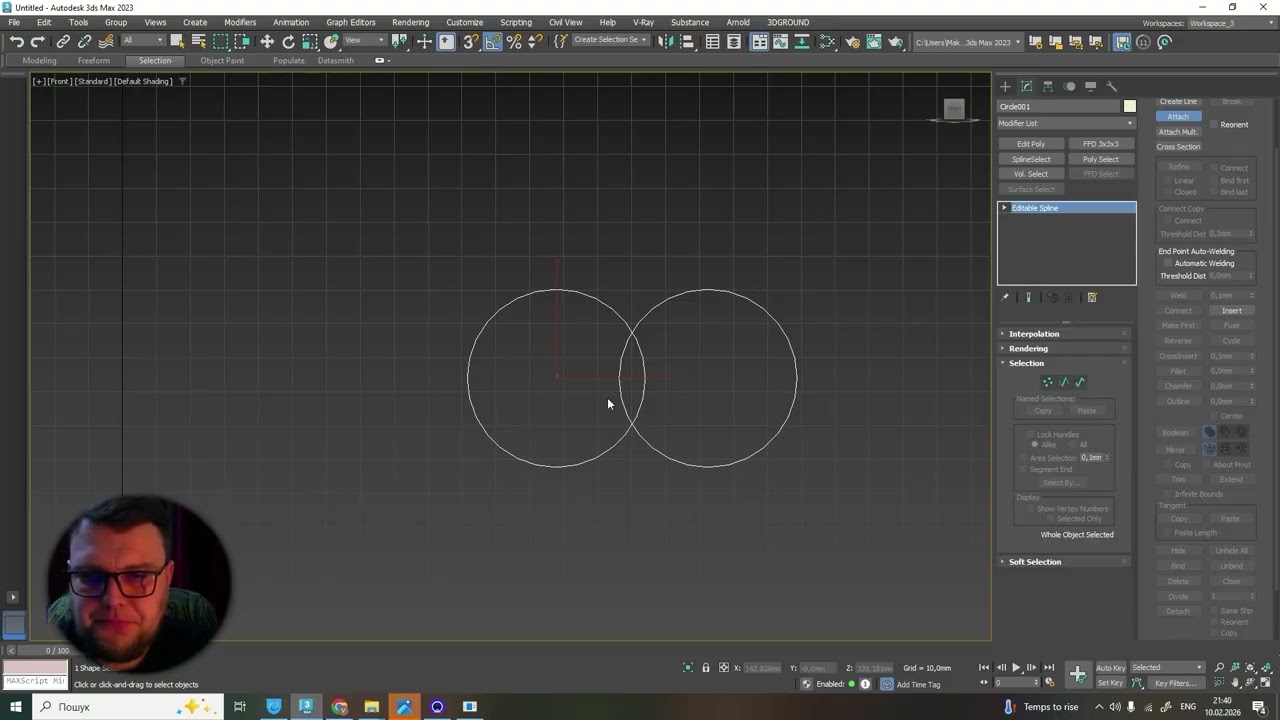Toggle the 3D Snaps button
Viewport: 1280px width, 720px height.
coord(470,41)
